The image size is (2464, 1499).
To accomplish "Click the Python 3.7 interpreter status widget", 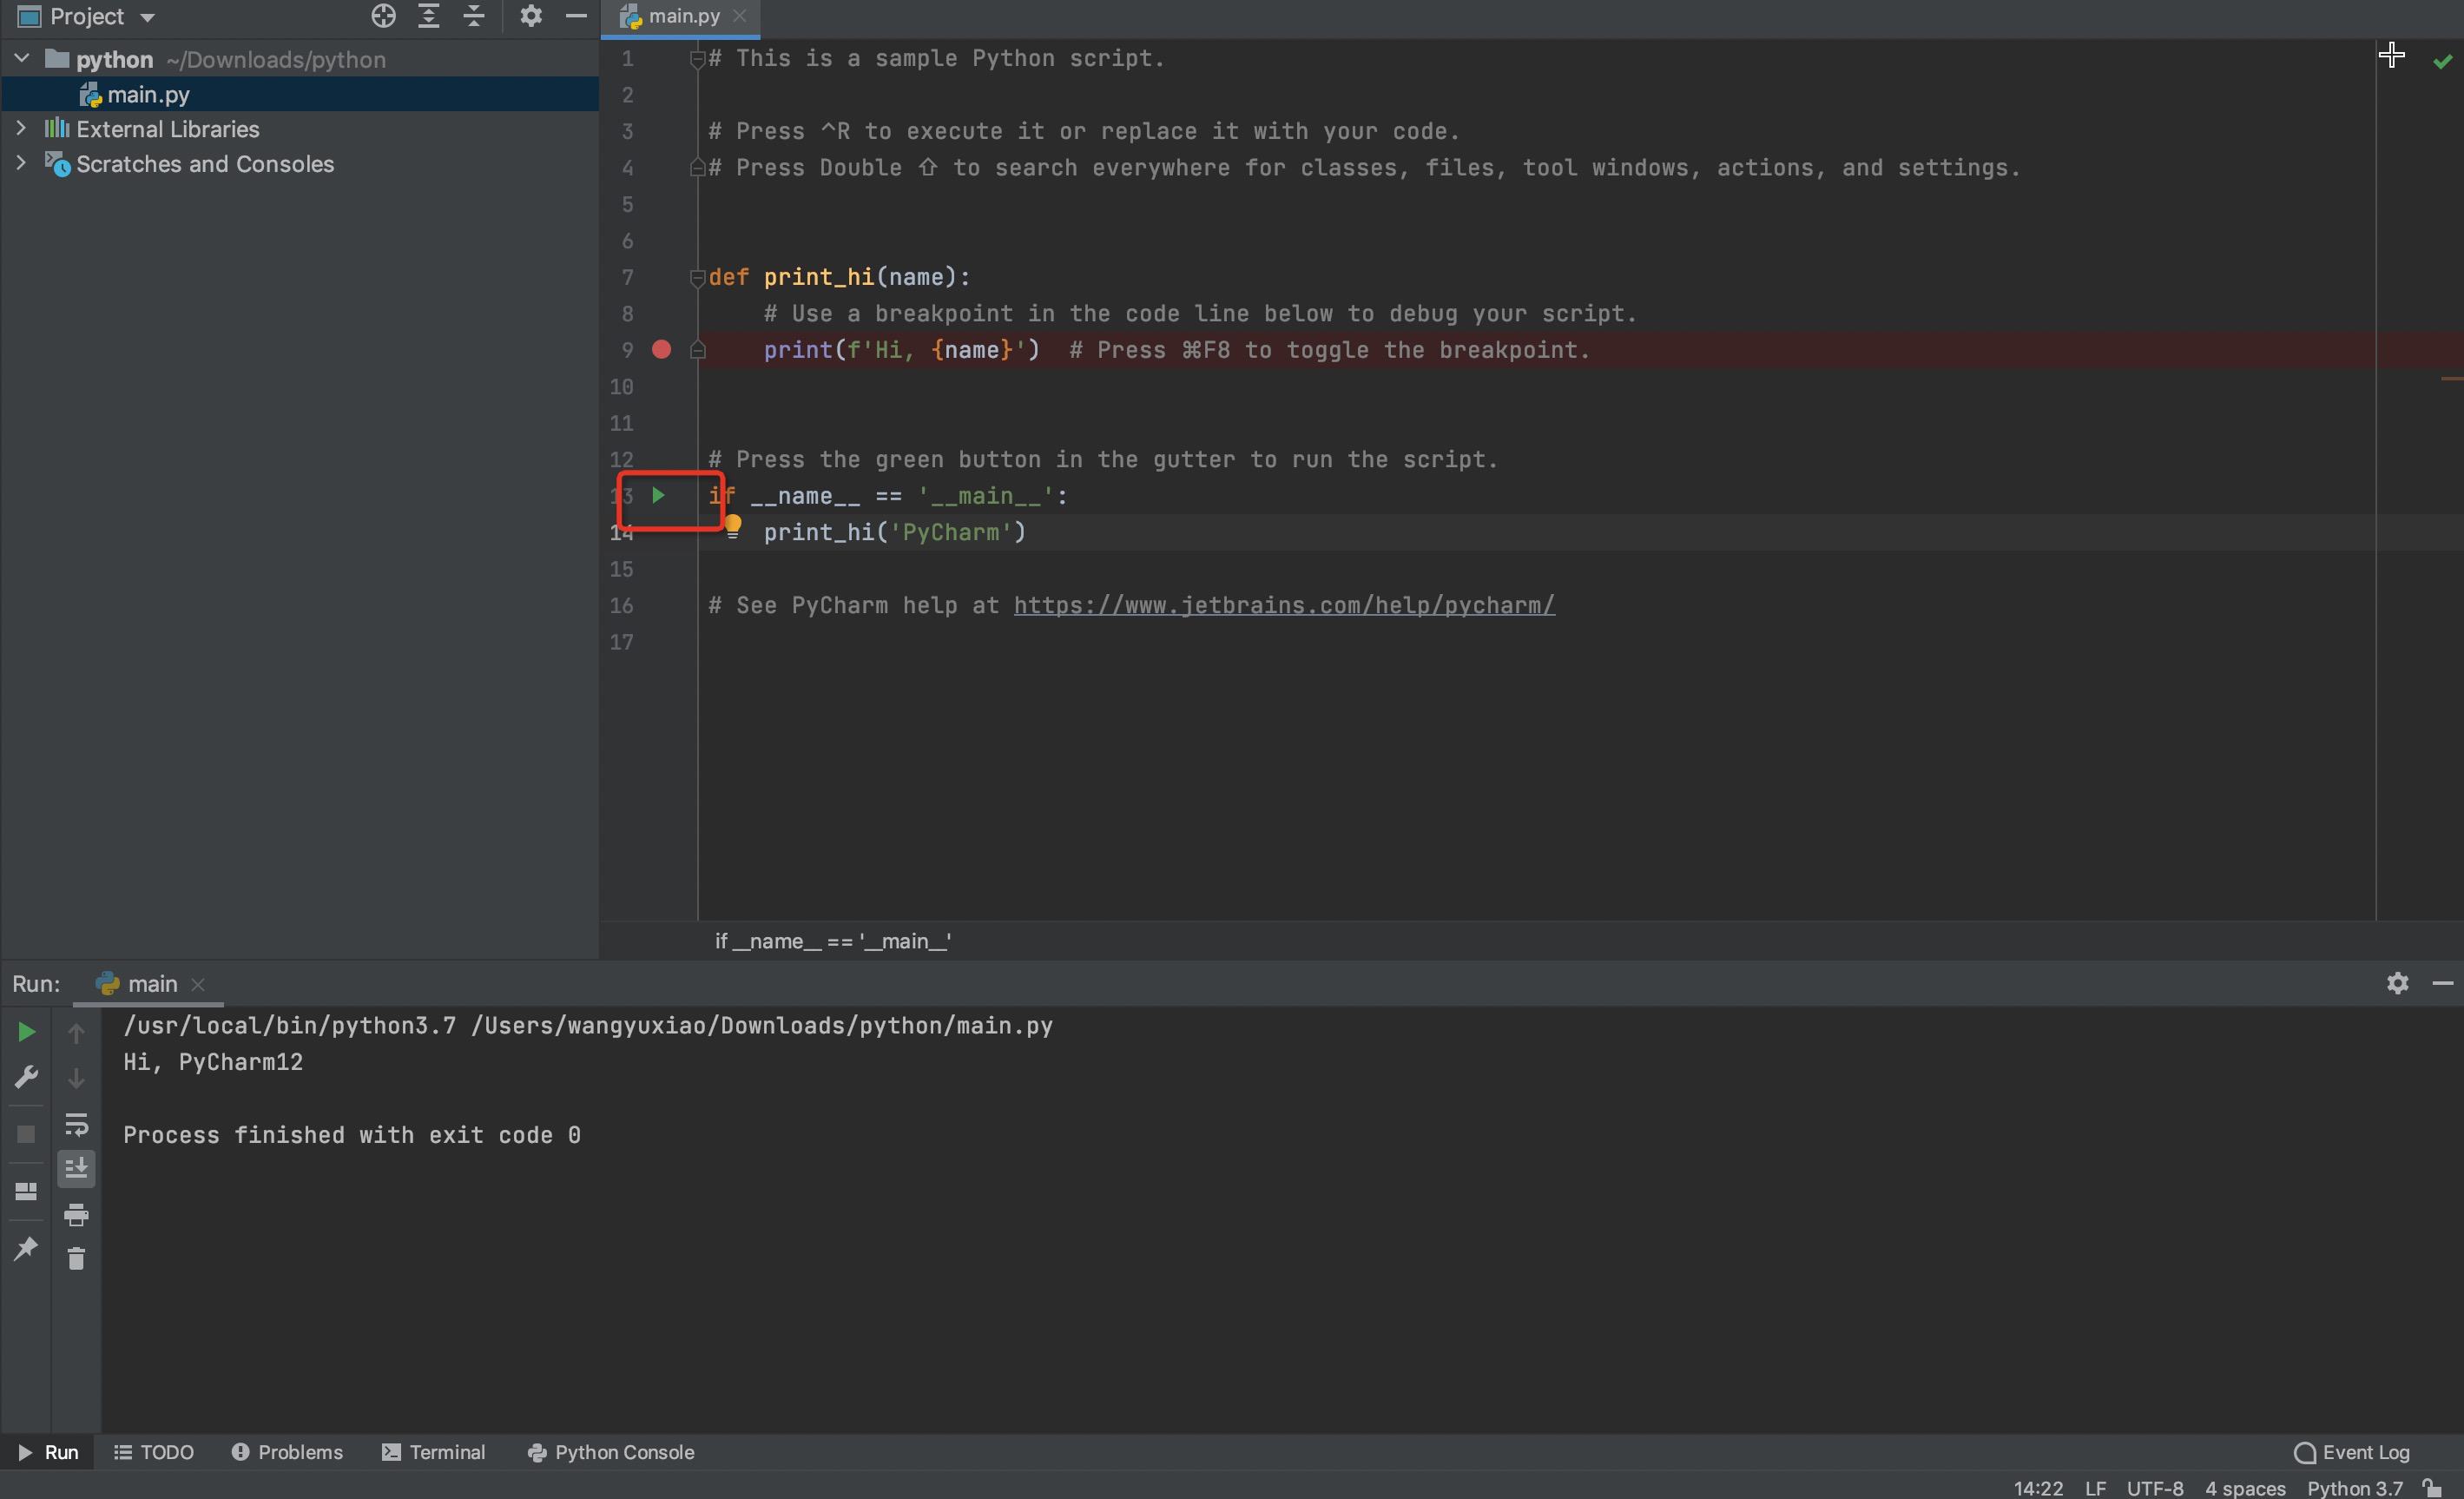I will click(2354, 1488).
